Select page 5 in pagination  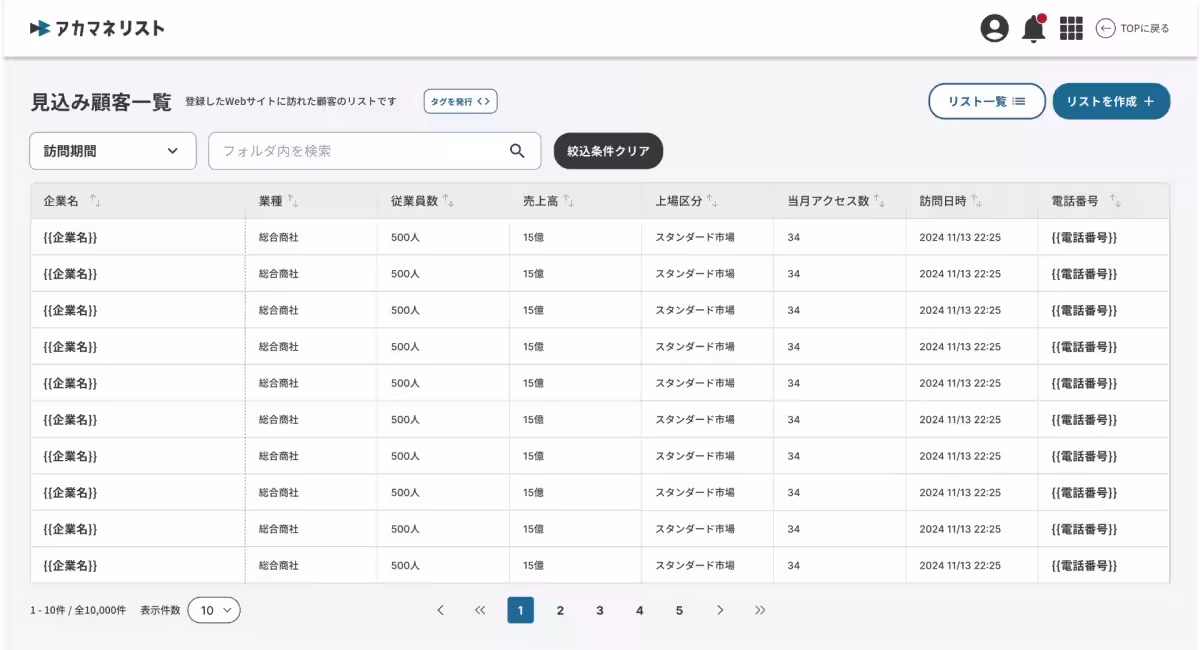click(x=679, y=610)
